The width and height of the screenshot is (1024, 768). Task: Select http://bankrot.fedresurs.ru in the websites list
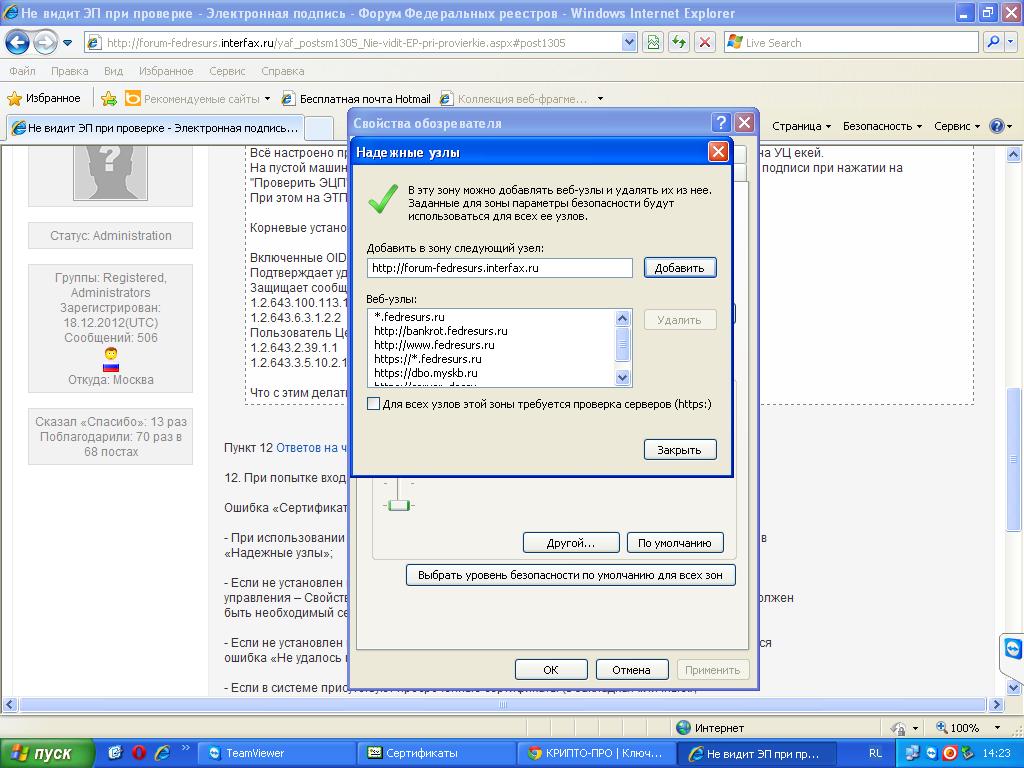tap(441, 331)
